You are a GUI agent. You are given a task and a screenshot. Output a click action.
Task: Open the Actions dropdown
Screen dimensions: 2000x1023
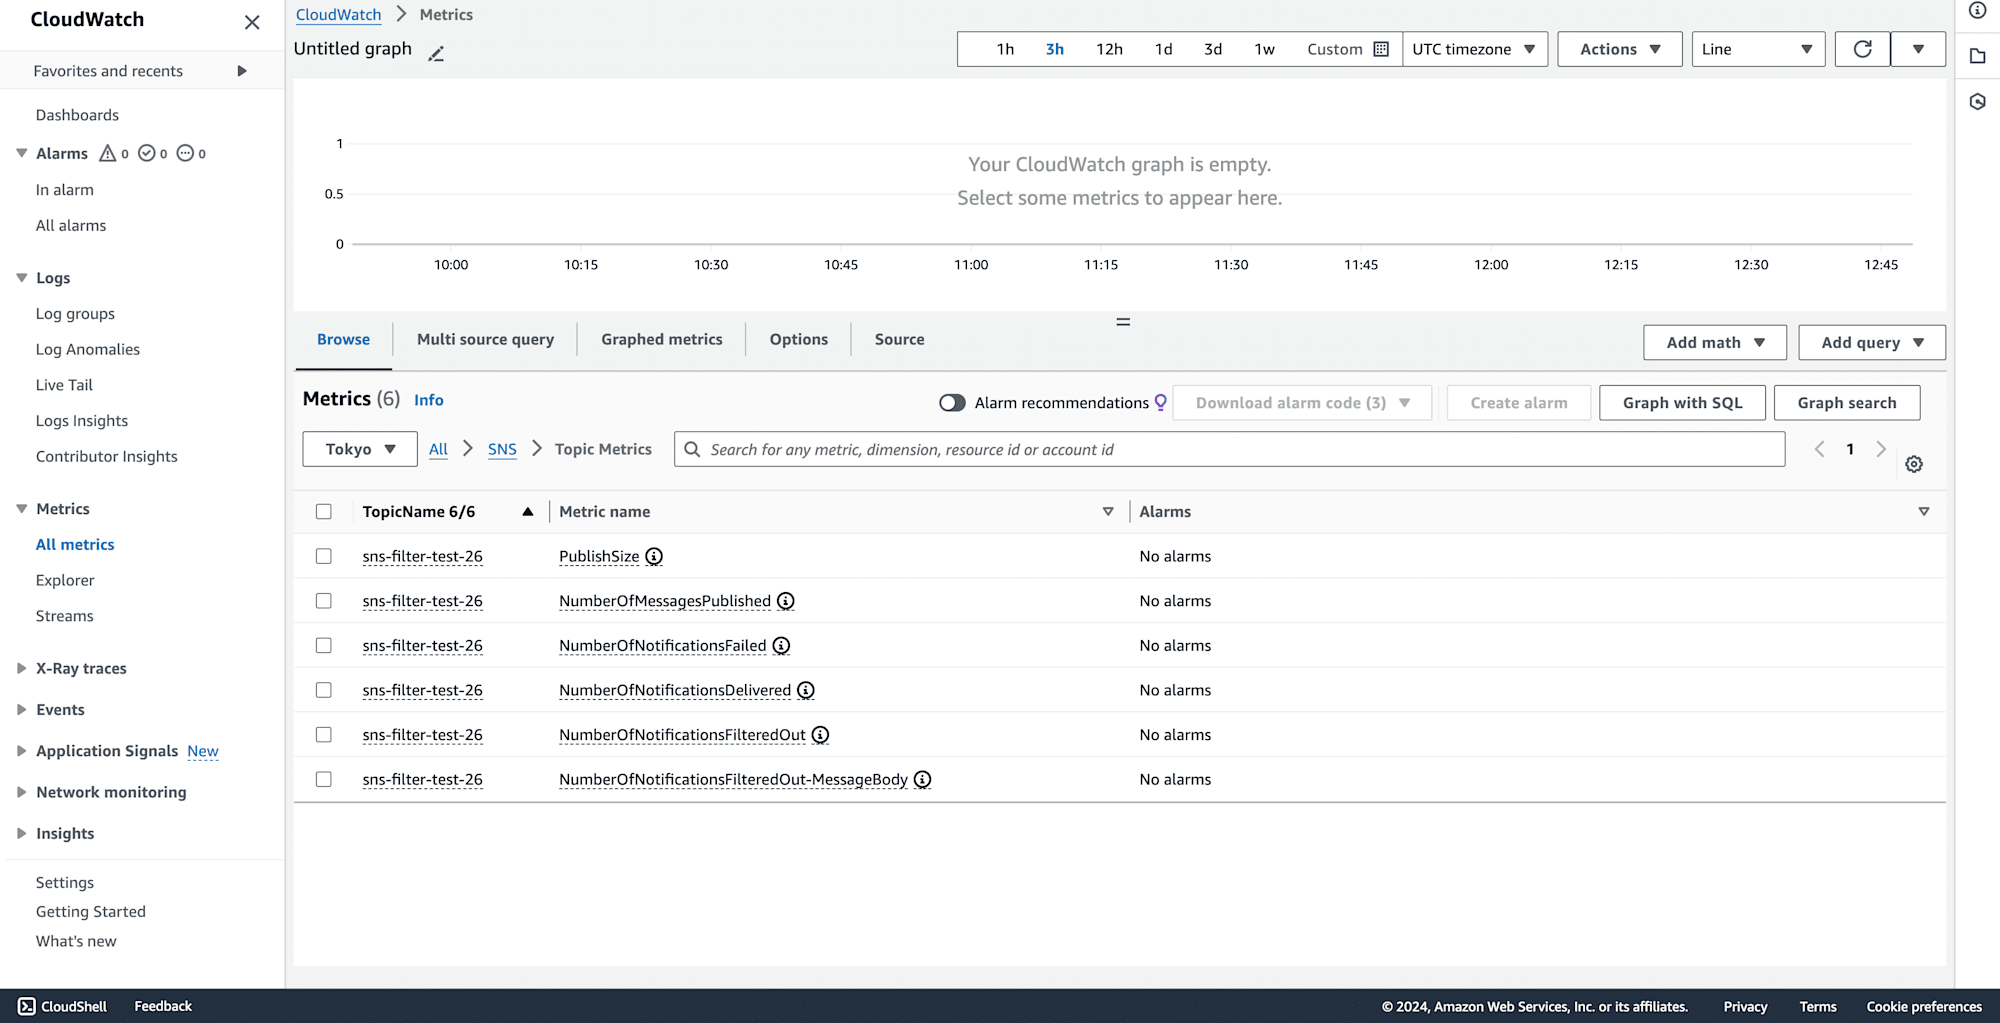pyautogui.click(x=1620, y=49)
